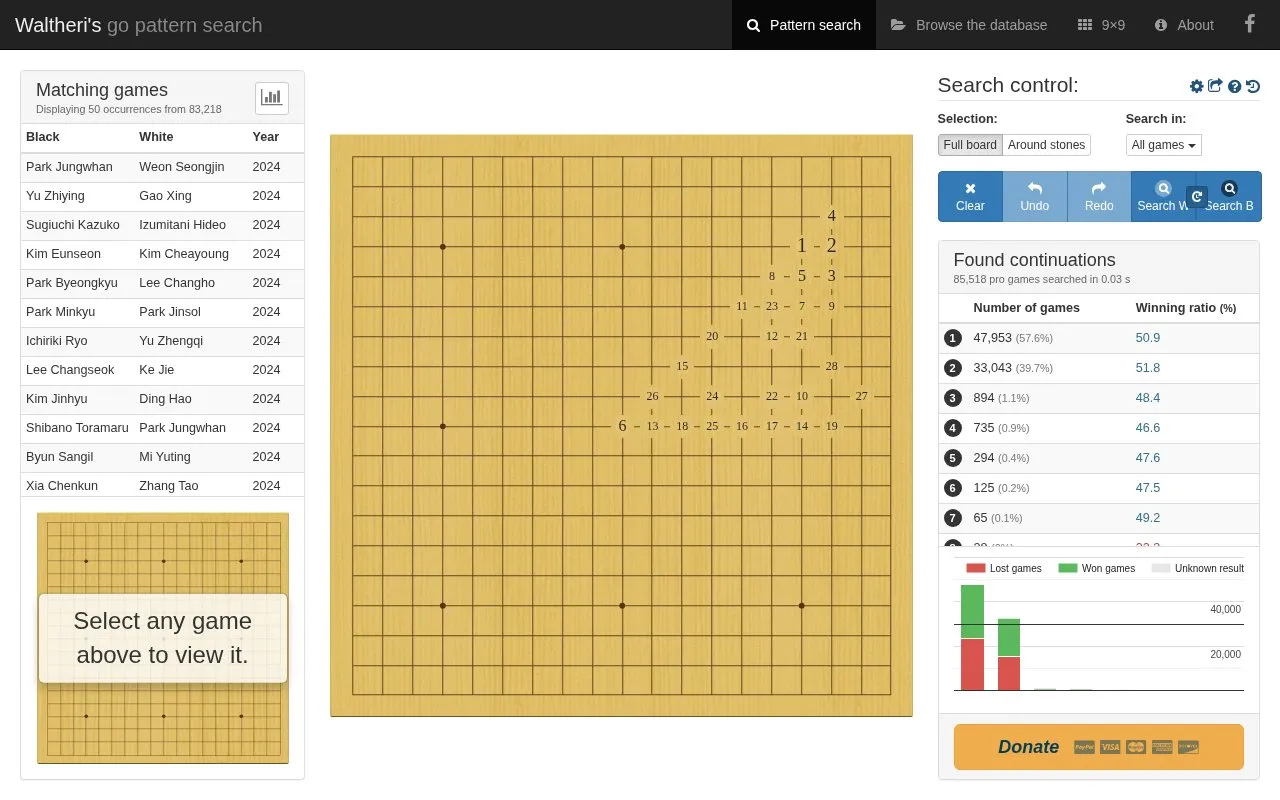Screen dimensions: 1280x800
Task: Open game Kim Jinhyu vs Ding Hao
Action: pos(162,399)
